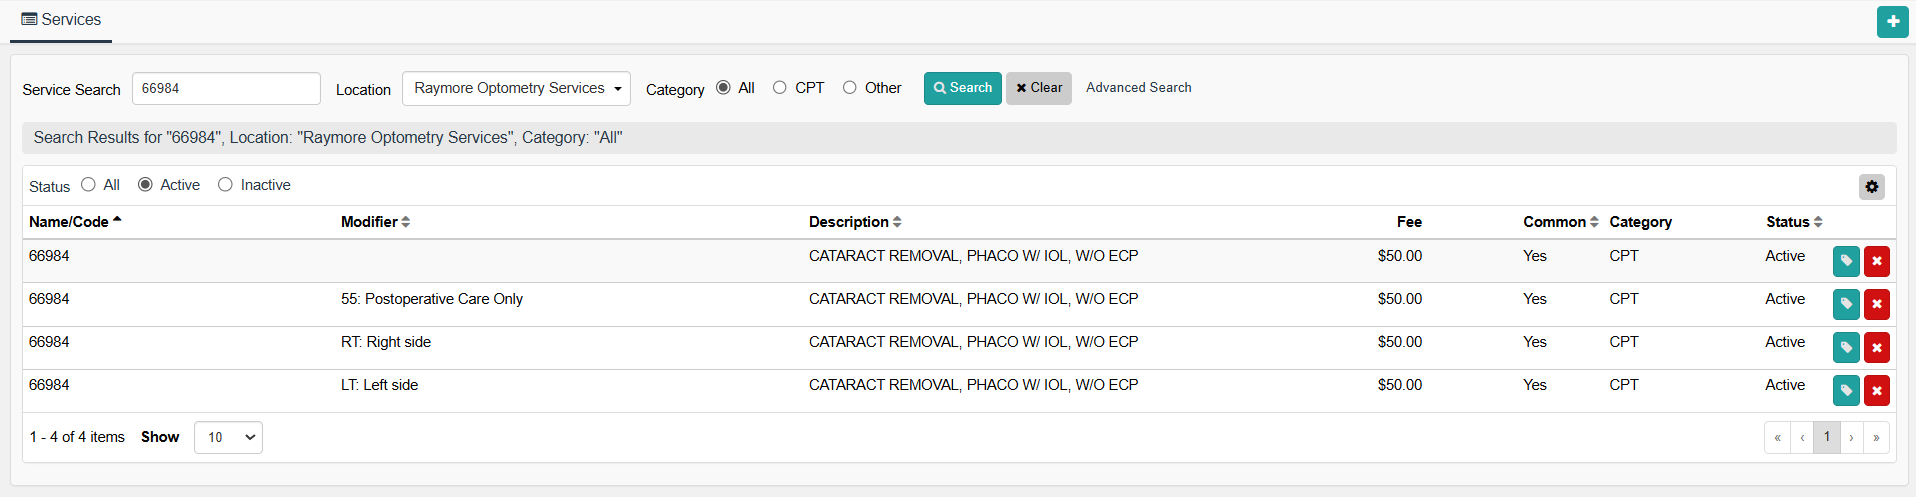Select the Other category radio button
Screen dimensions: 1916x497
[850, 88]
